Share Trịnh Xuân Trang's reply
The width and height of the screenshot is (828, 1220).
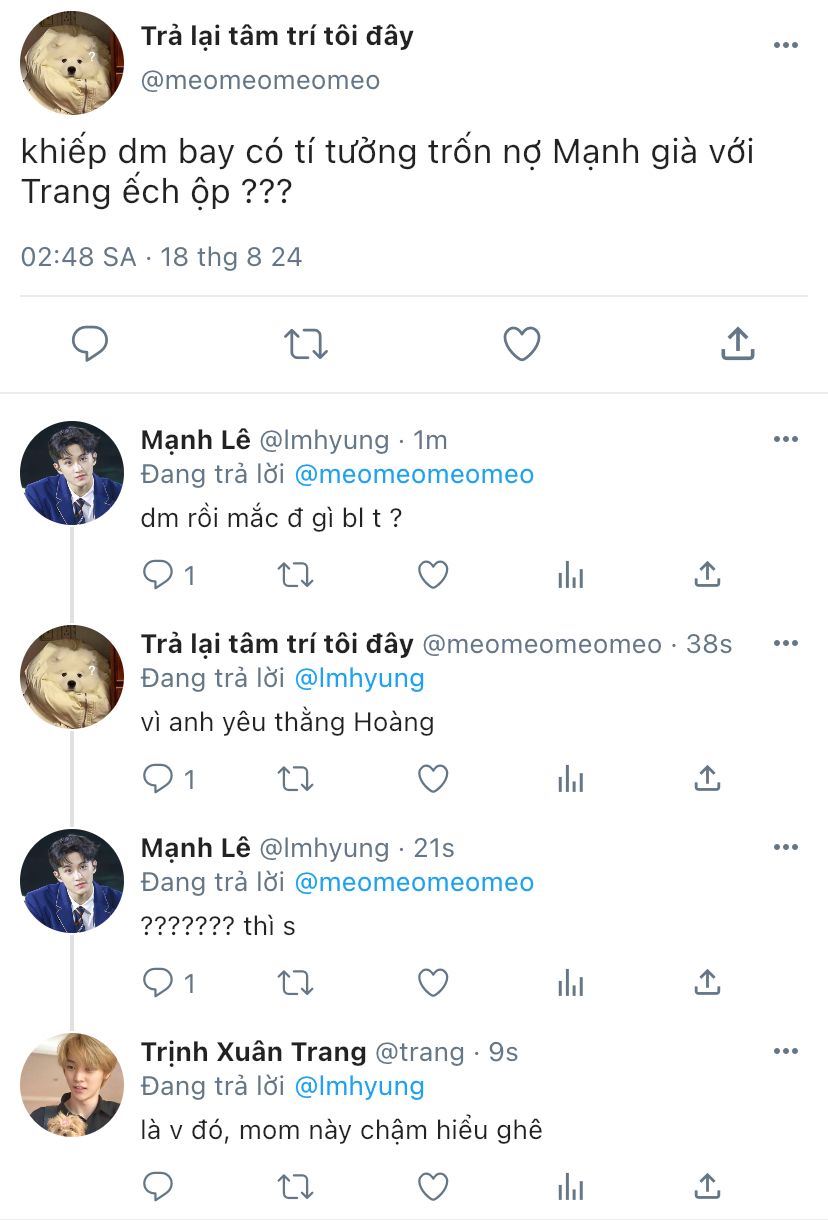(x=707, y=1187)
